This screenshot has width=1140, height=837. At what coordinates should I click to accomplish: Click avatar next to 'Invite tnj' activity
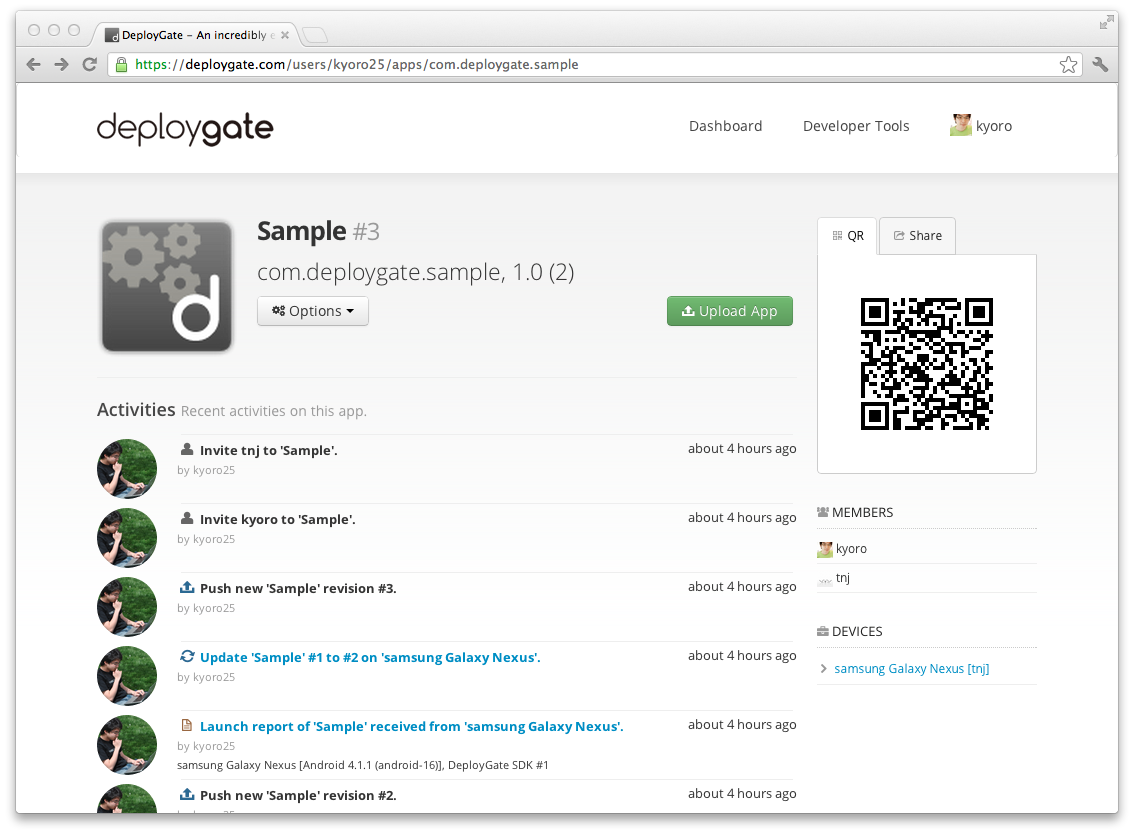click(x=127, y=469)
